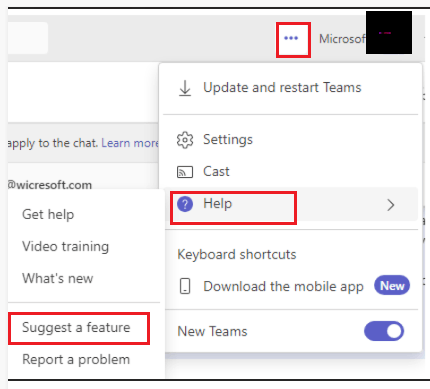Follow the Learn more link
Image resolution: width=430 pixels, height=389 pixels.
(130, 143)
